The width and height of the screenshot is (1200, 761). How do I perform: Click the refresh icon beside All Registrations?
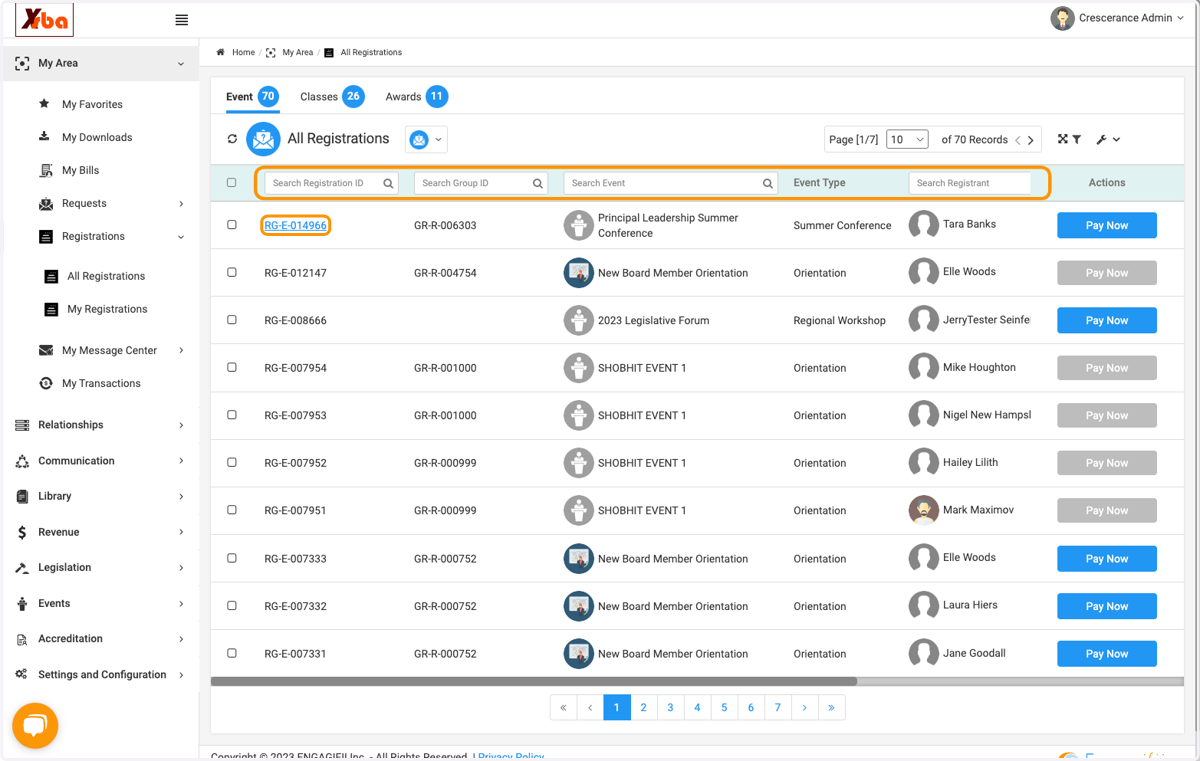pos(232,139)
